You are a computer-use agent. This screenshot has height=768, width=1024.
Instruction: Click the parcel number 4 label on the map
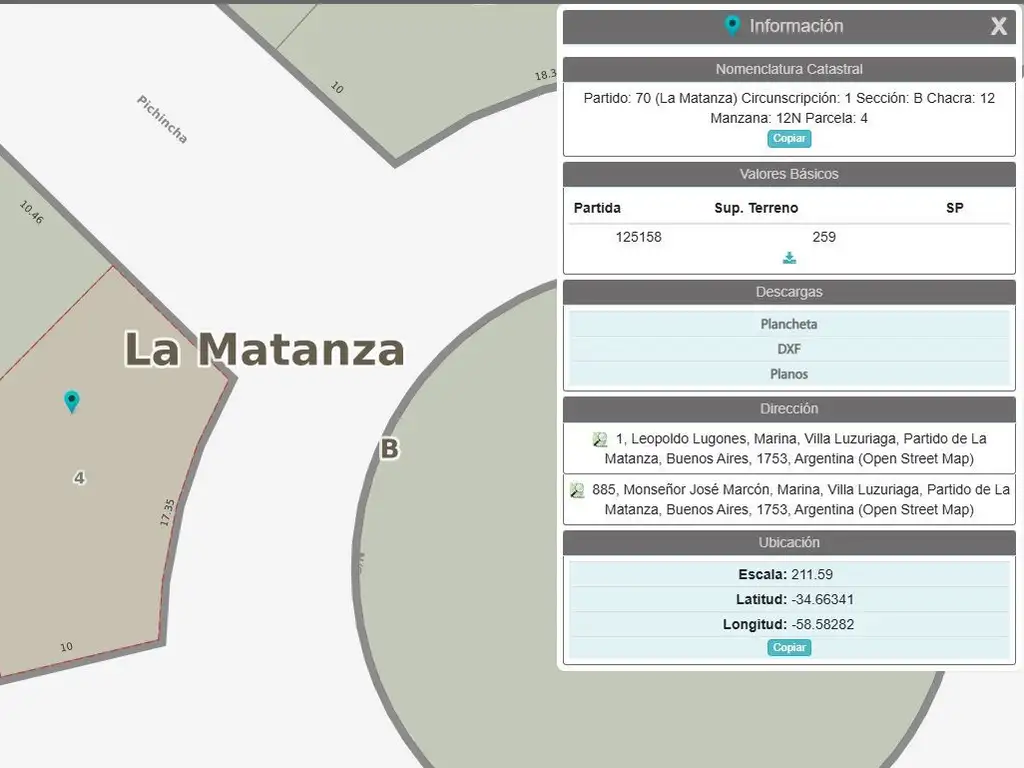(x=79, y=478)
